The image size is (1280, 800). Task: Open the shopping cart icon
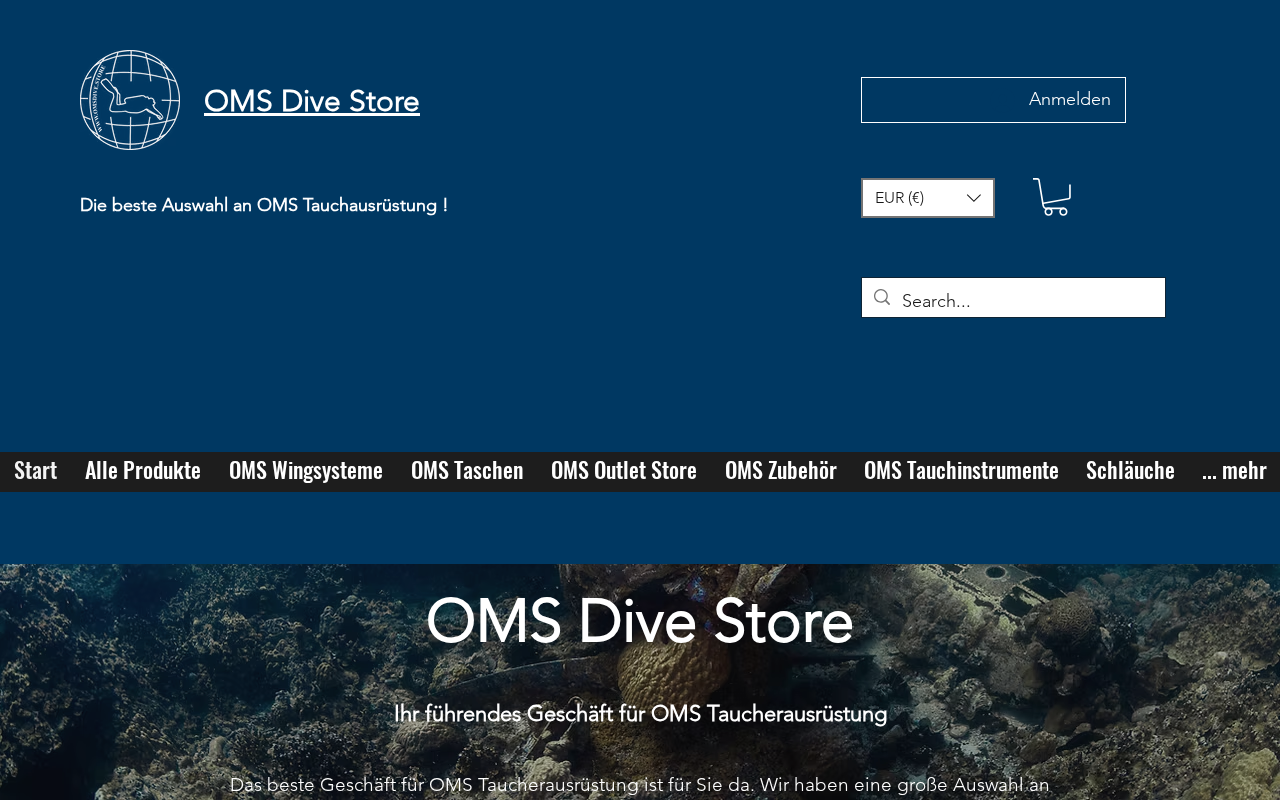coord(1052,197)
